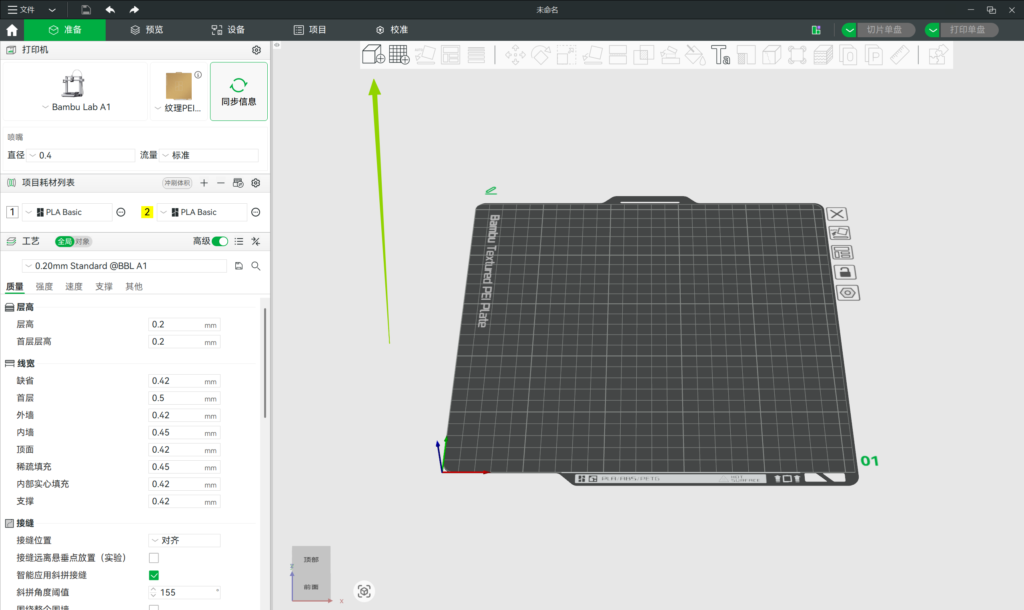Switch to the 预览 preview tab

click(144, 30)
